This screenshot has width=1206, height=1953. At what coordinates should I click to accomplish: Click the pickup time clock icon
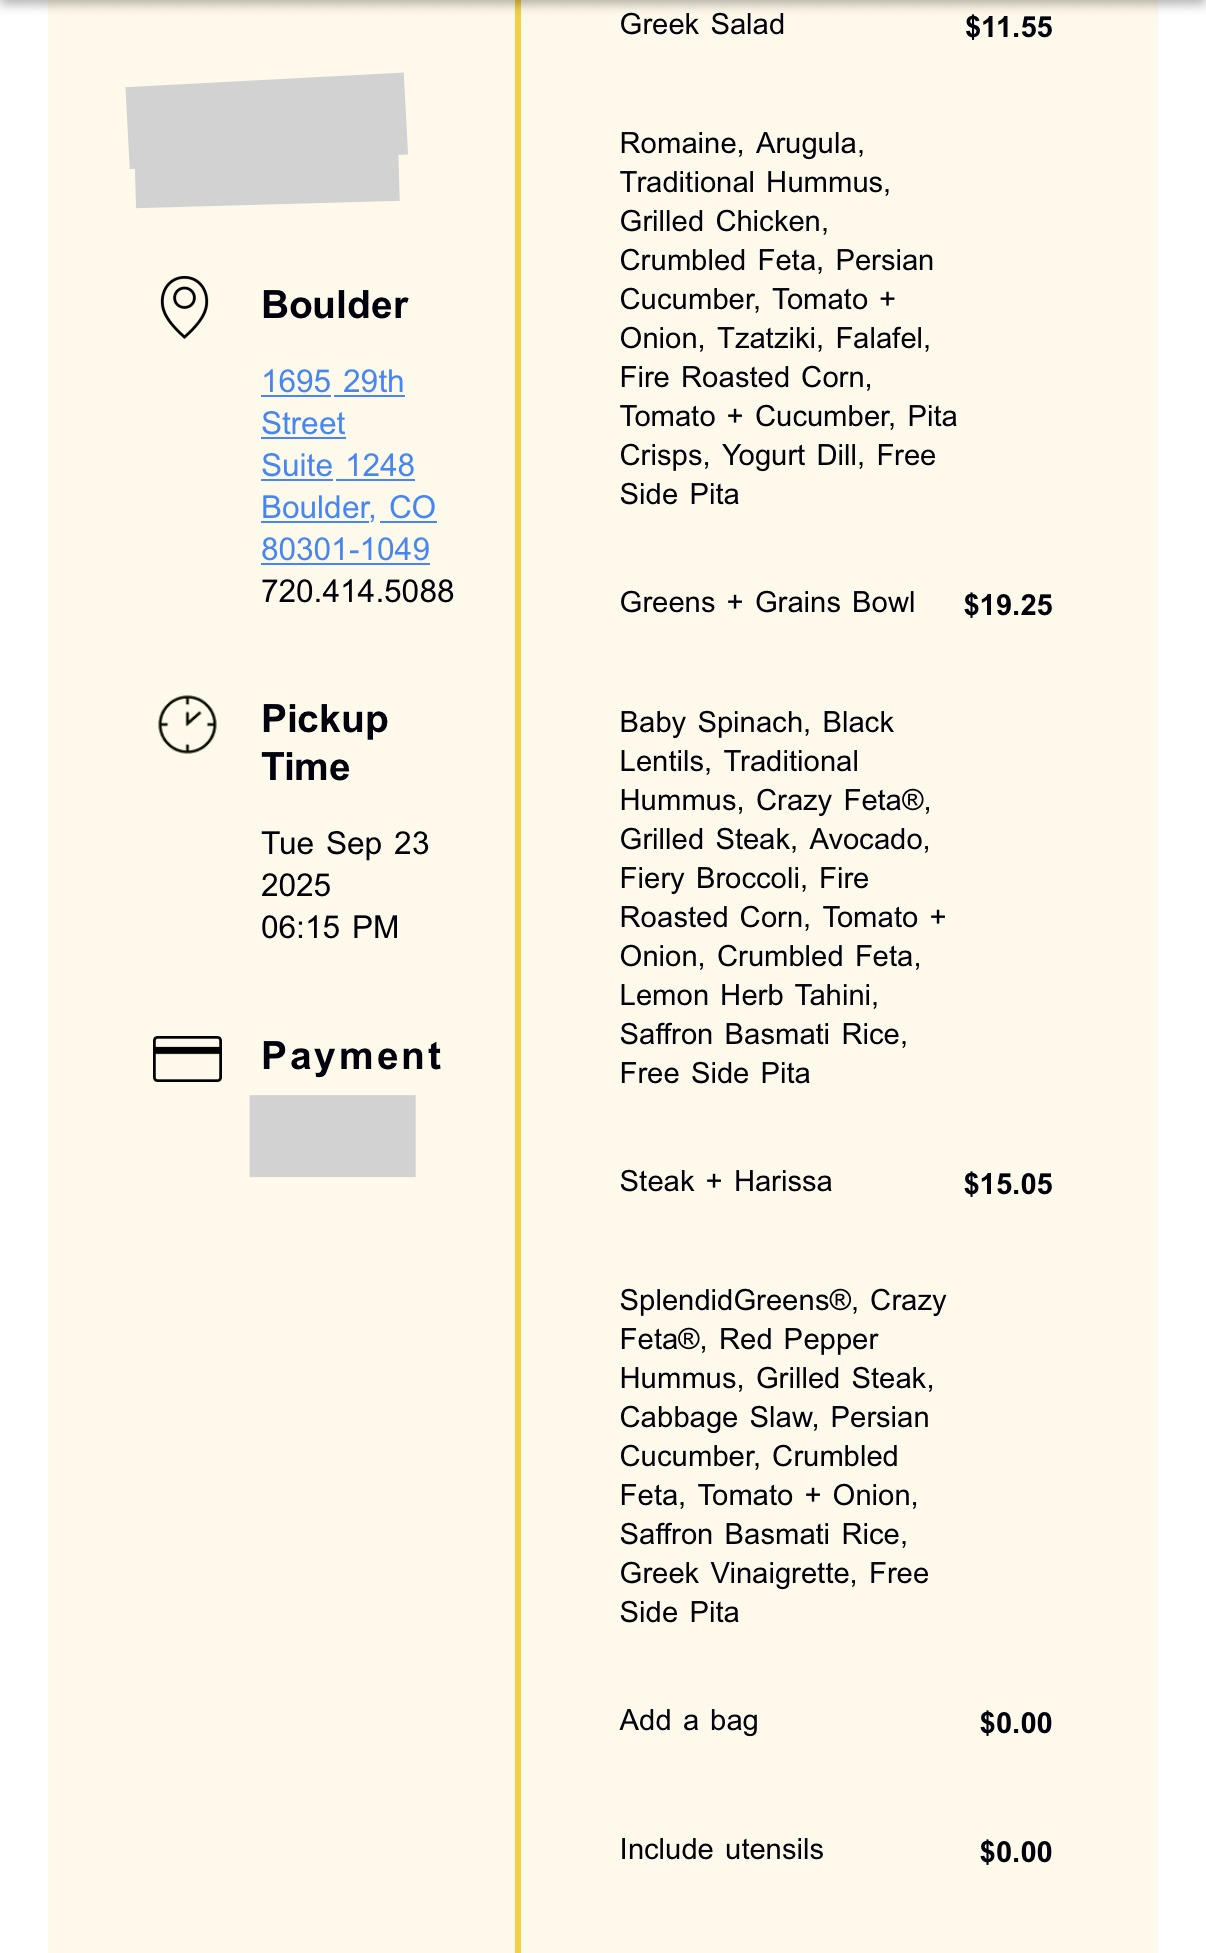coord(187,724)
